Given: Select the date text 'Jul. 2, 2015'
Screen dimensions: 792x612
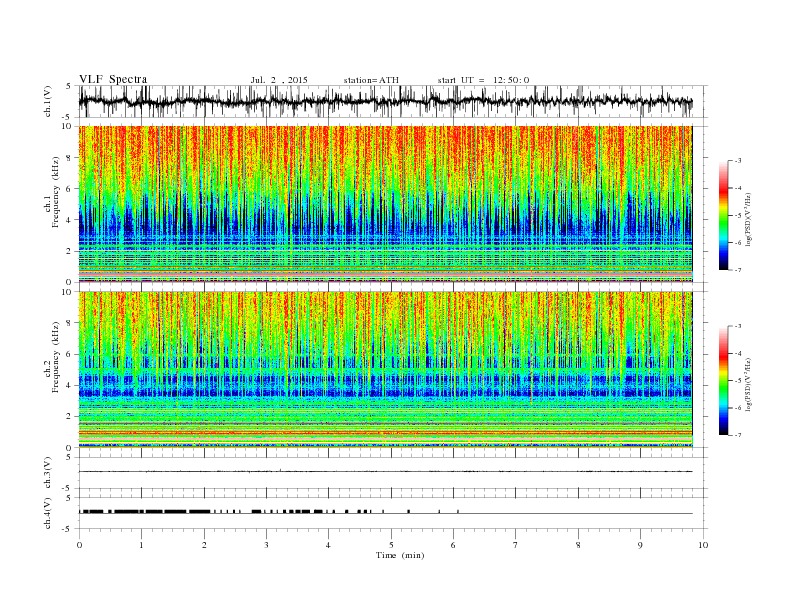Looking at the screenshot, I should pyautogui.click(x=279, y=80).
